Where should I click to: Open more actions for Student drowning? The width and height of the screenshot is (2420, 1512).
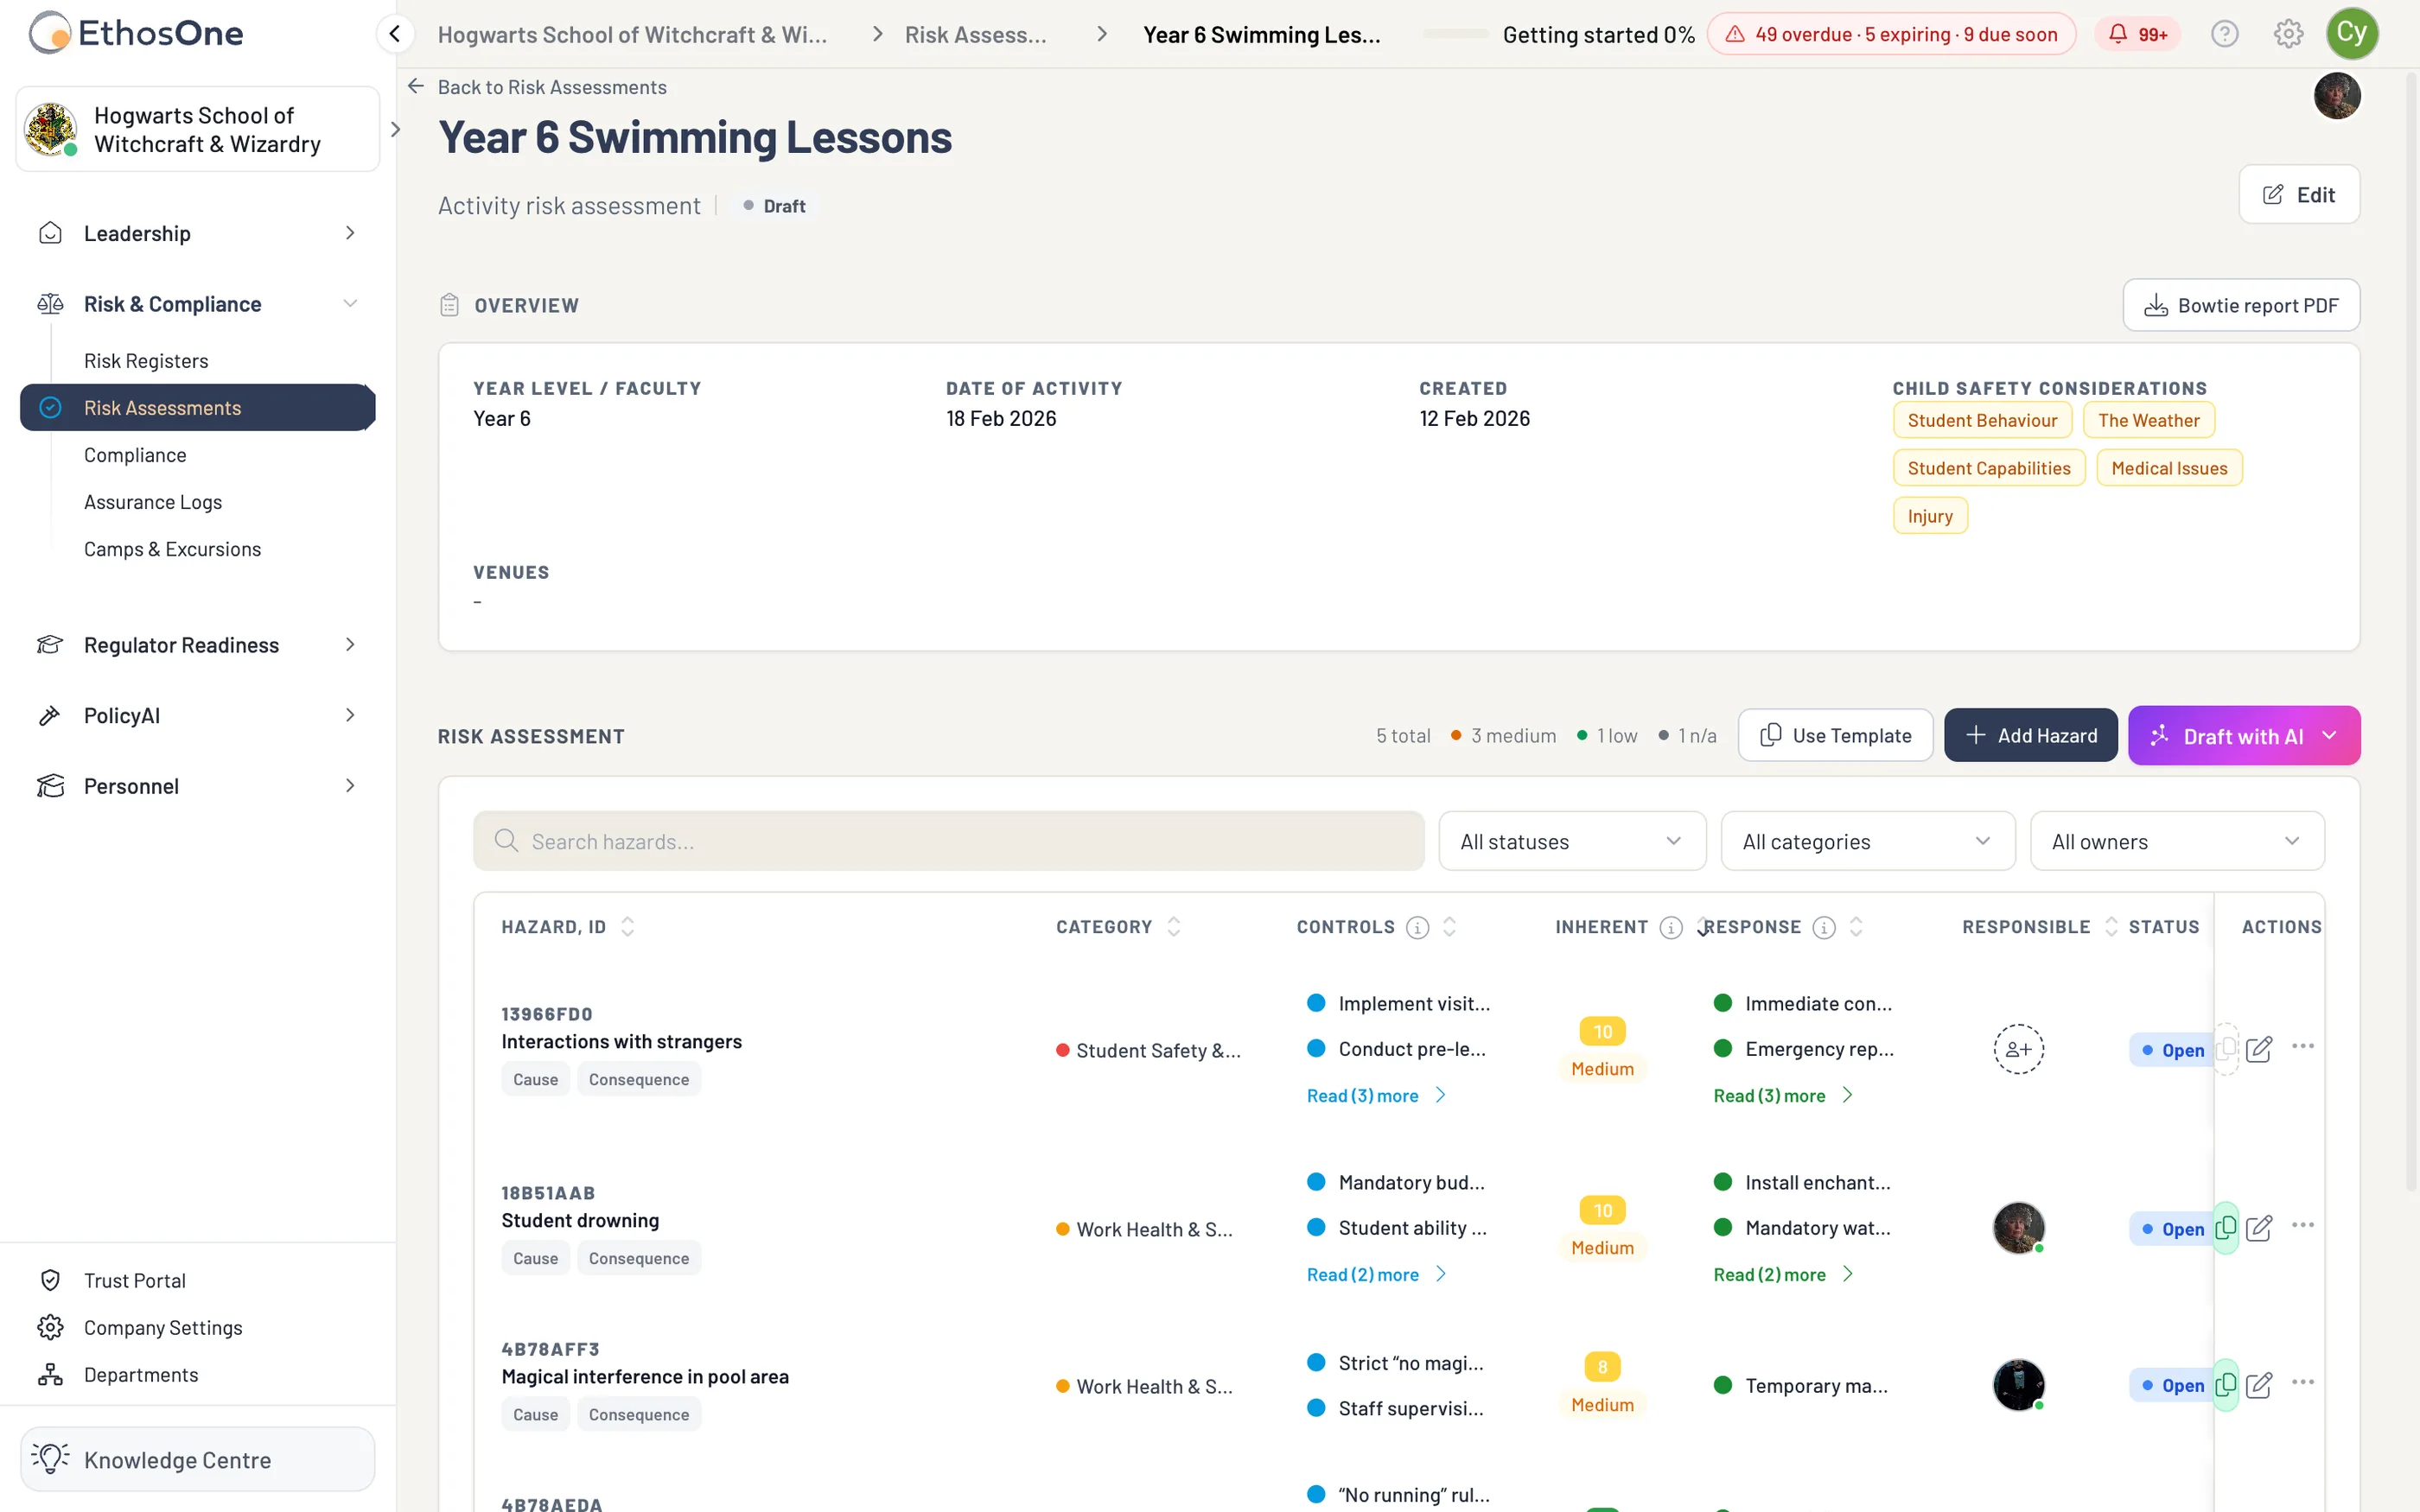pos(2303,1226)
